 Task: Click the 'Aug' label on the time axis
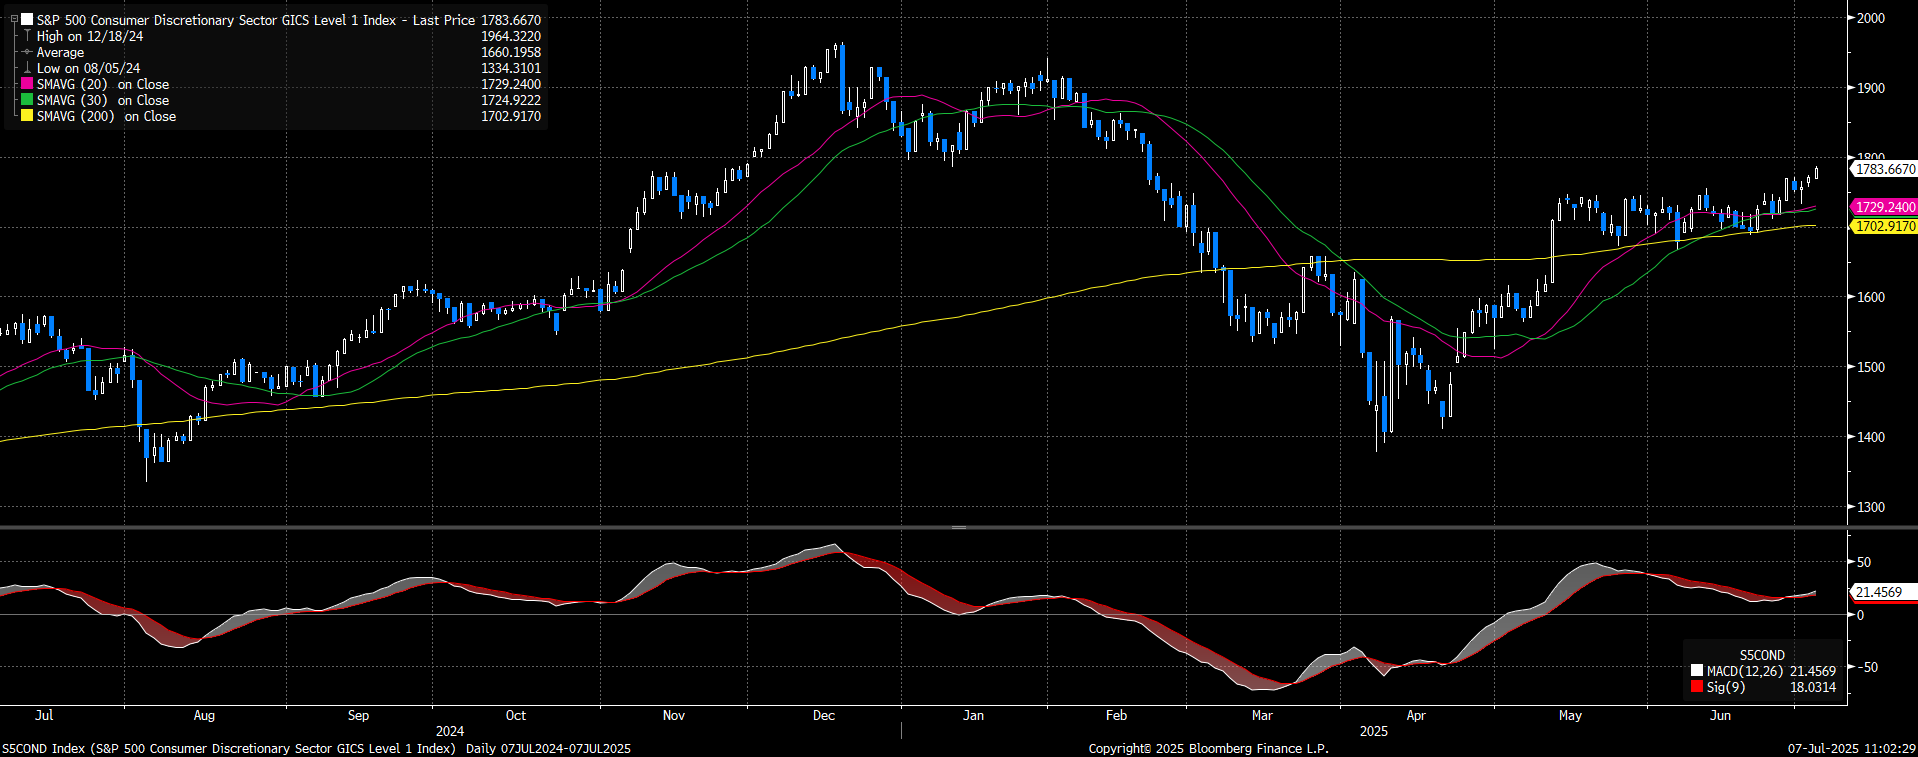click(204, 715)
